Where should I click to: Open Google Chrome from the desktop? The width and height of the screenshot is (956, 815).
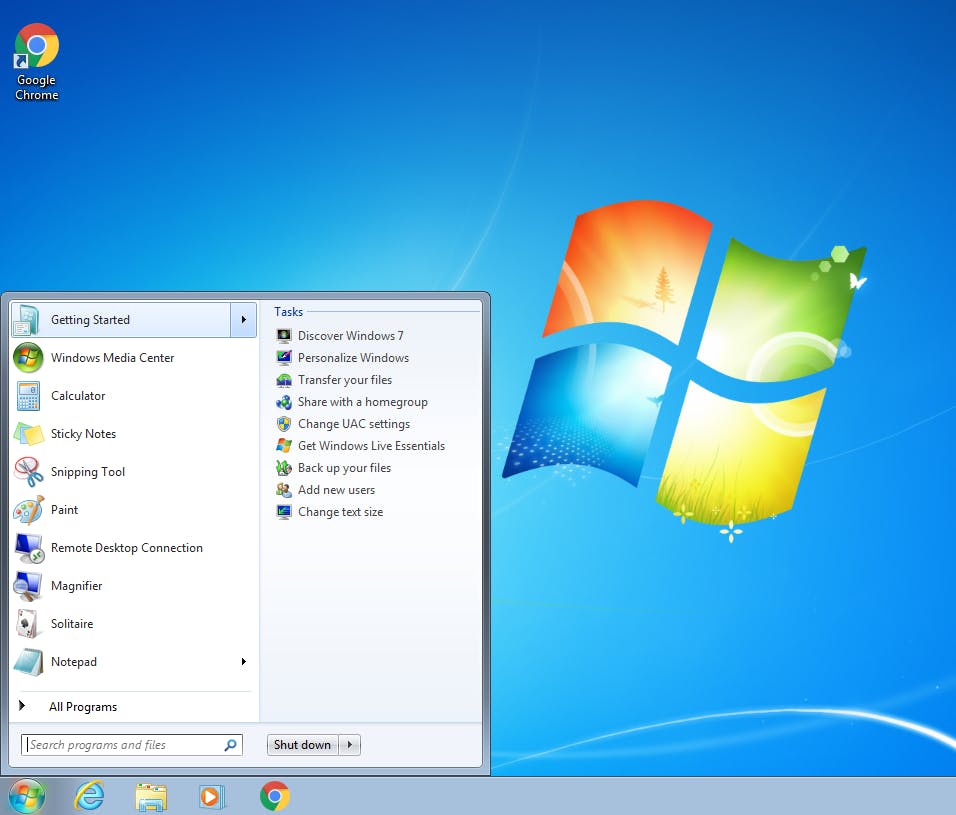tap(36, 44)
